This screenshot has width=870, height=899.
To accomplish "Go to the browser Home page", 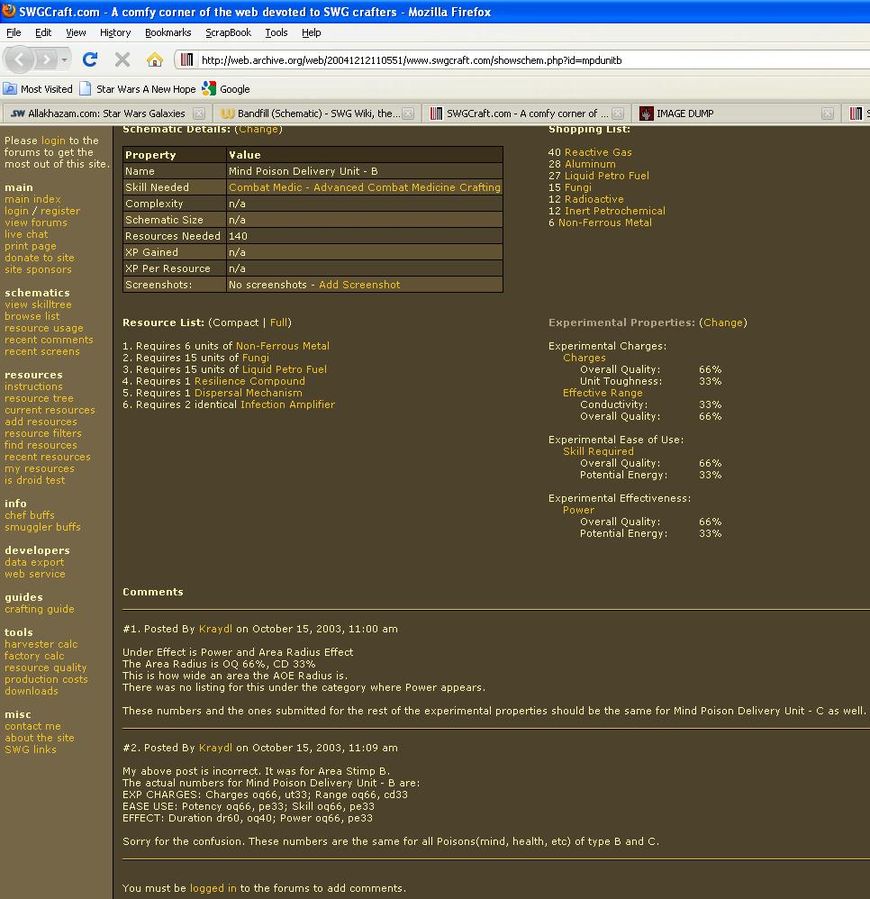I will pyautogui.click(x=154, y=60).
